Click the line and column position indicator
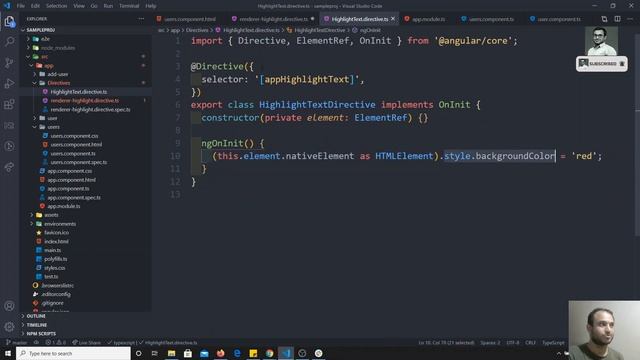Viewport: 640px width, 360px height. click(x=447, y=342)
